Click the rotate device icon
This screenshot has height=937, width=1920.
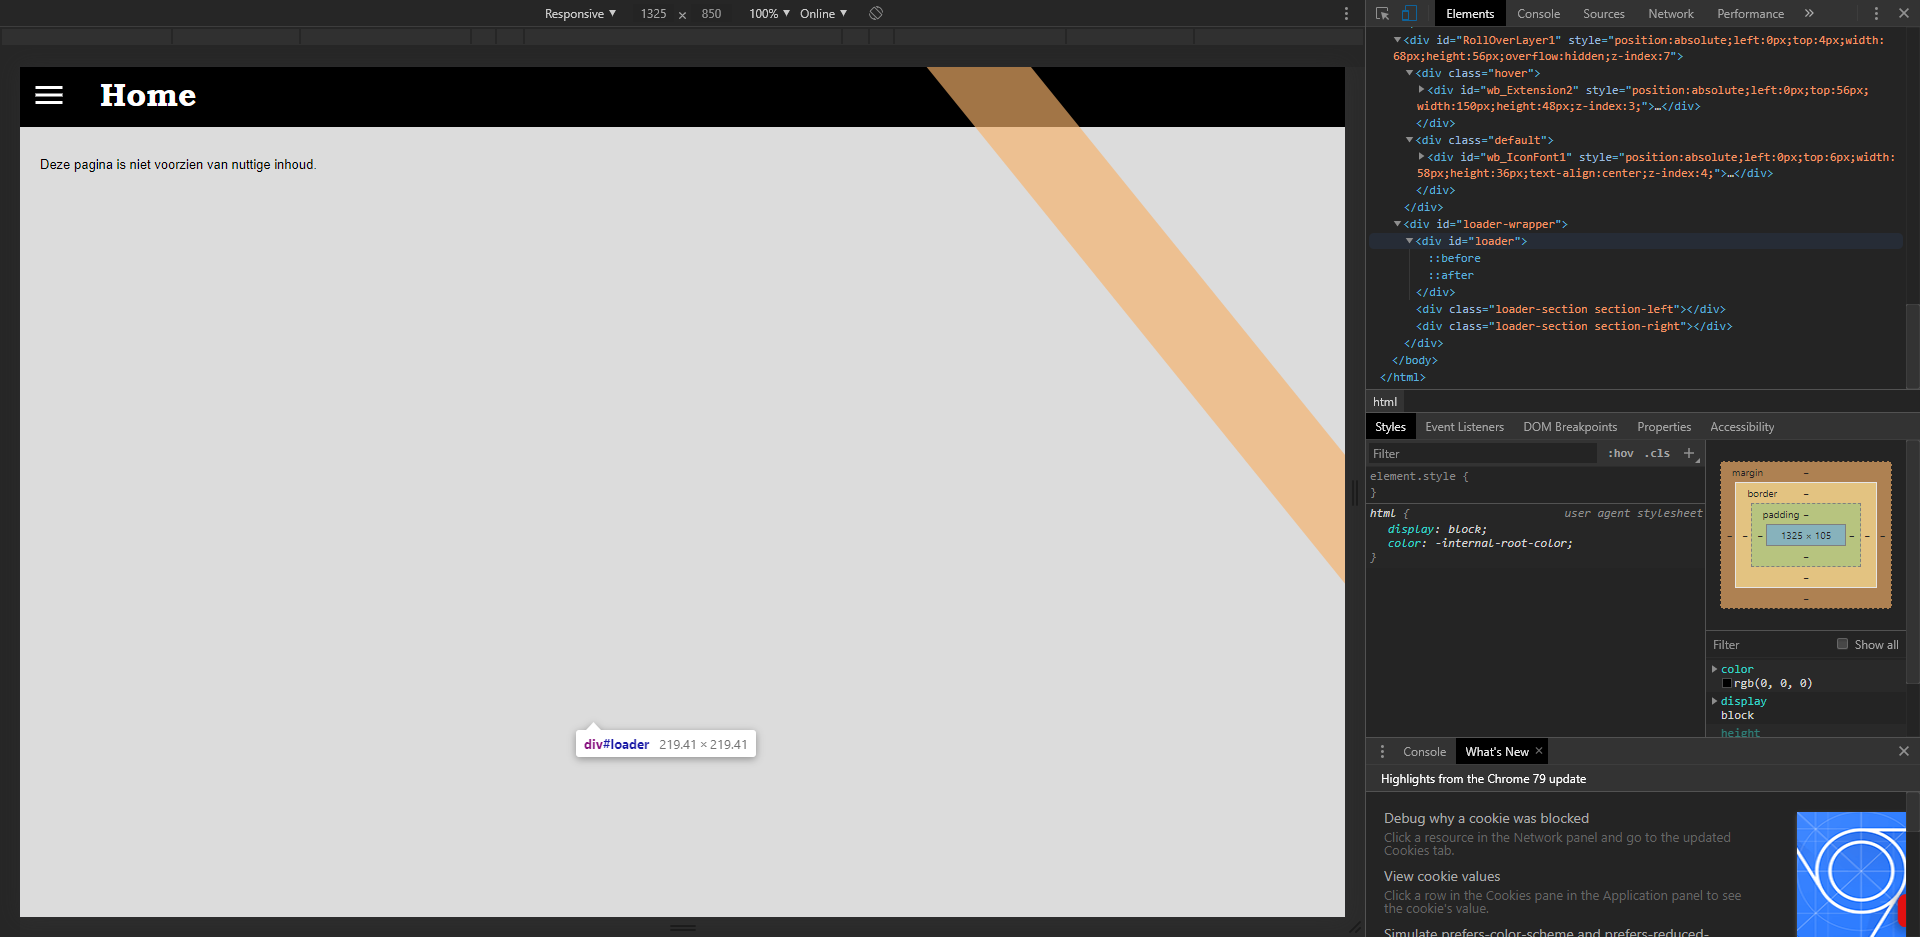click(x=876, y=13)
